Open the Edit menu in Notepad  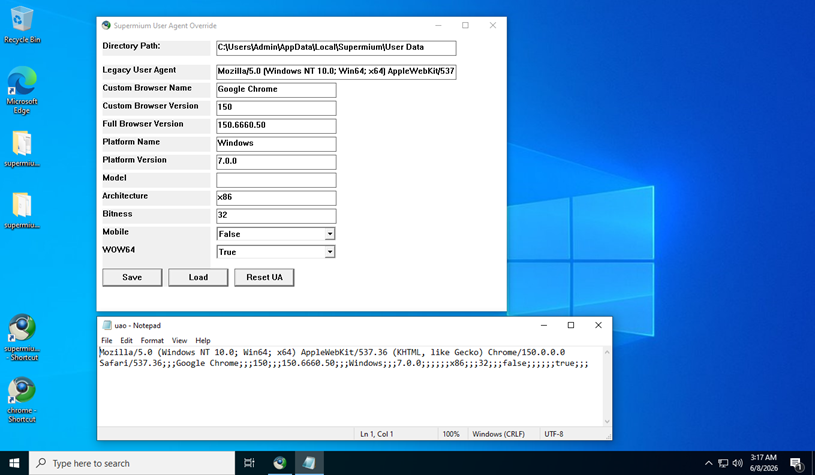(126, 340)
